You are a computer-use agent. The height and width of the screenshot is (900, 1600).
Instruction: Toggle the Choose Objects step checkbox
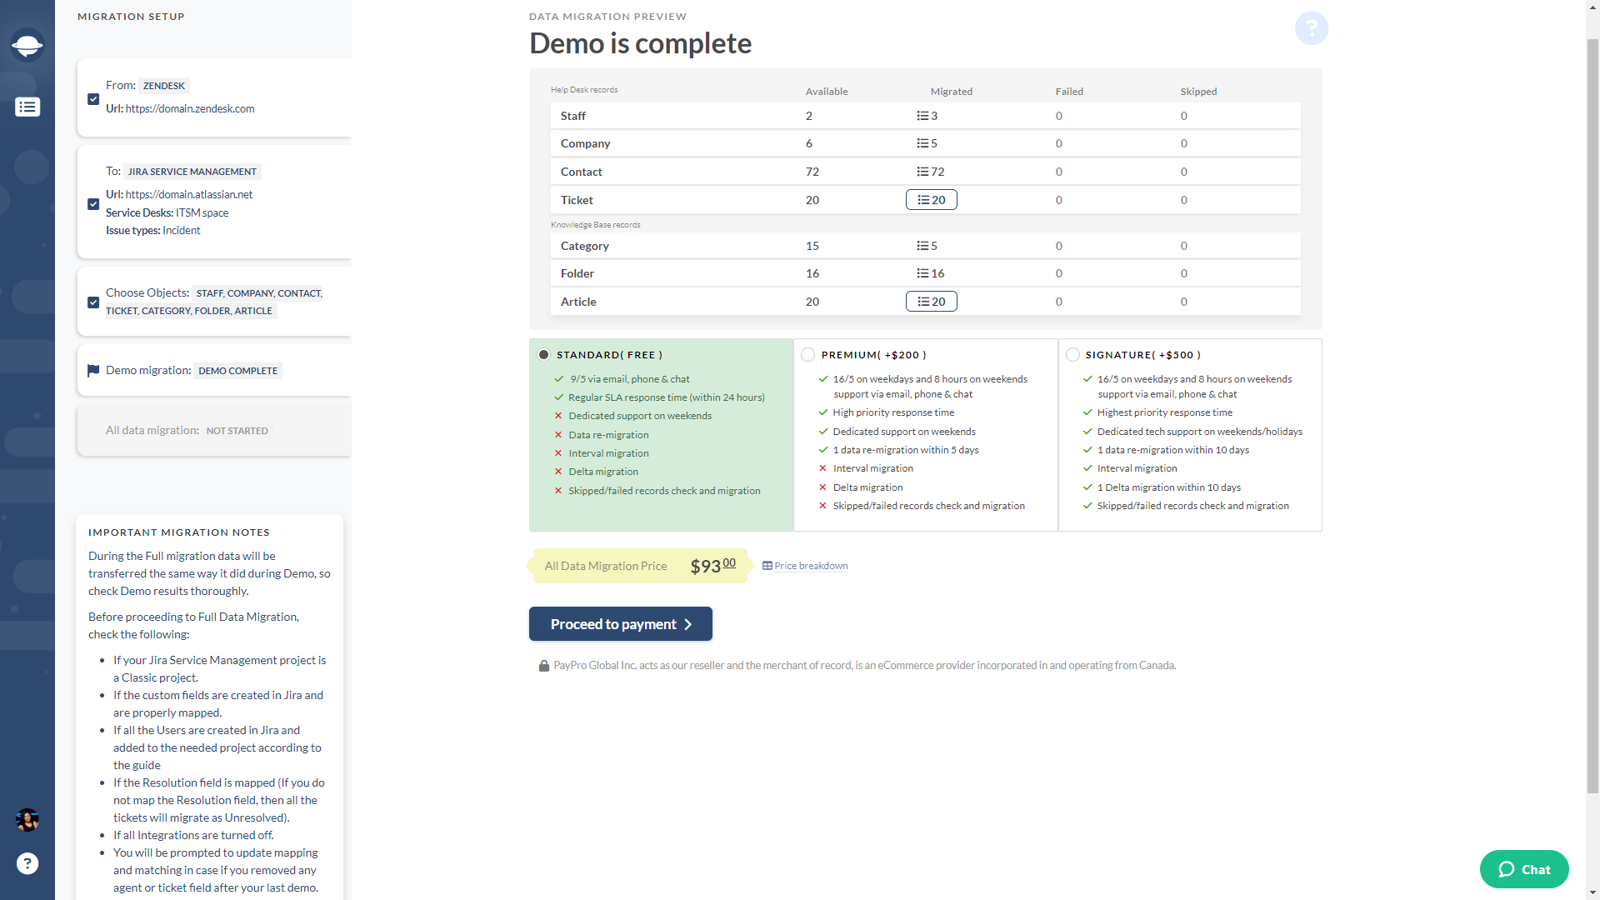click(x=93, y=302)
